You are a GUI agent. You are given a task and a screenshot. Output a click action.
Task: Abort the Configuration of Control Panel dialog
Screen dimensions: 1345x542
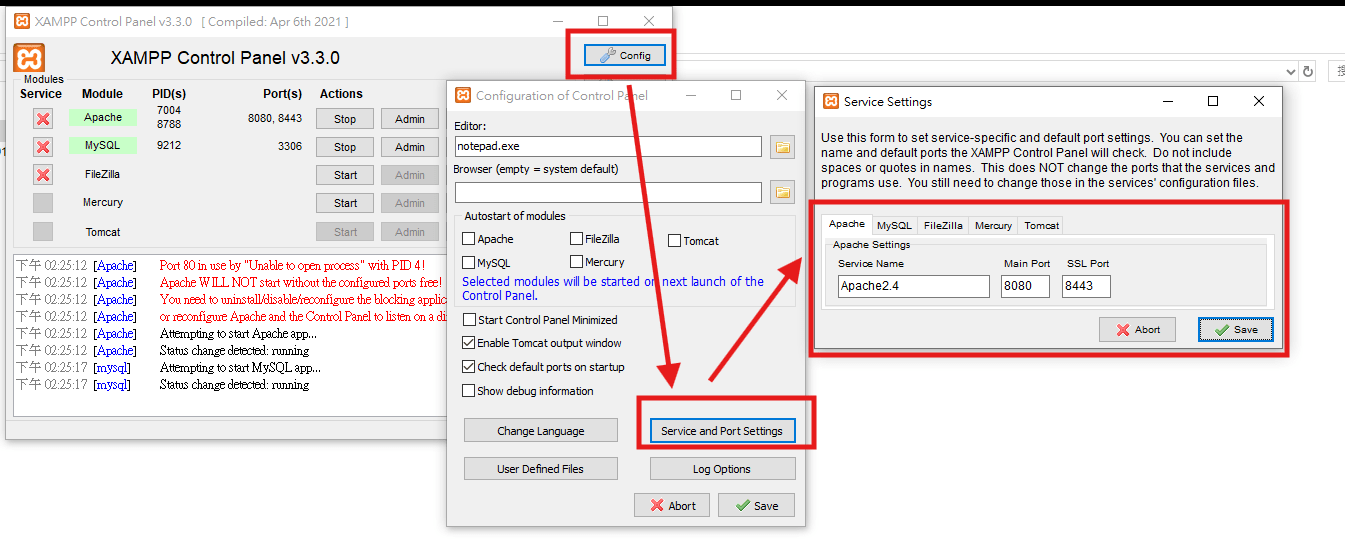click(672, 505)
